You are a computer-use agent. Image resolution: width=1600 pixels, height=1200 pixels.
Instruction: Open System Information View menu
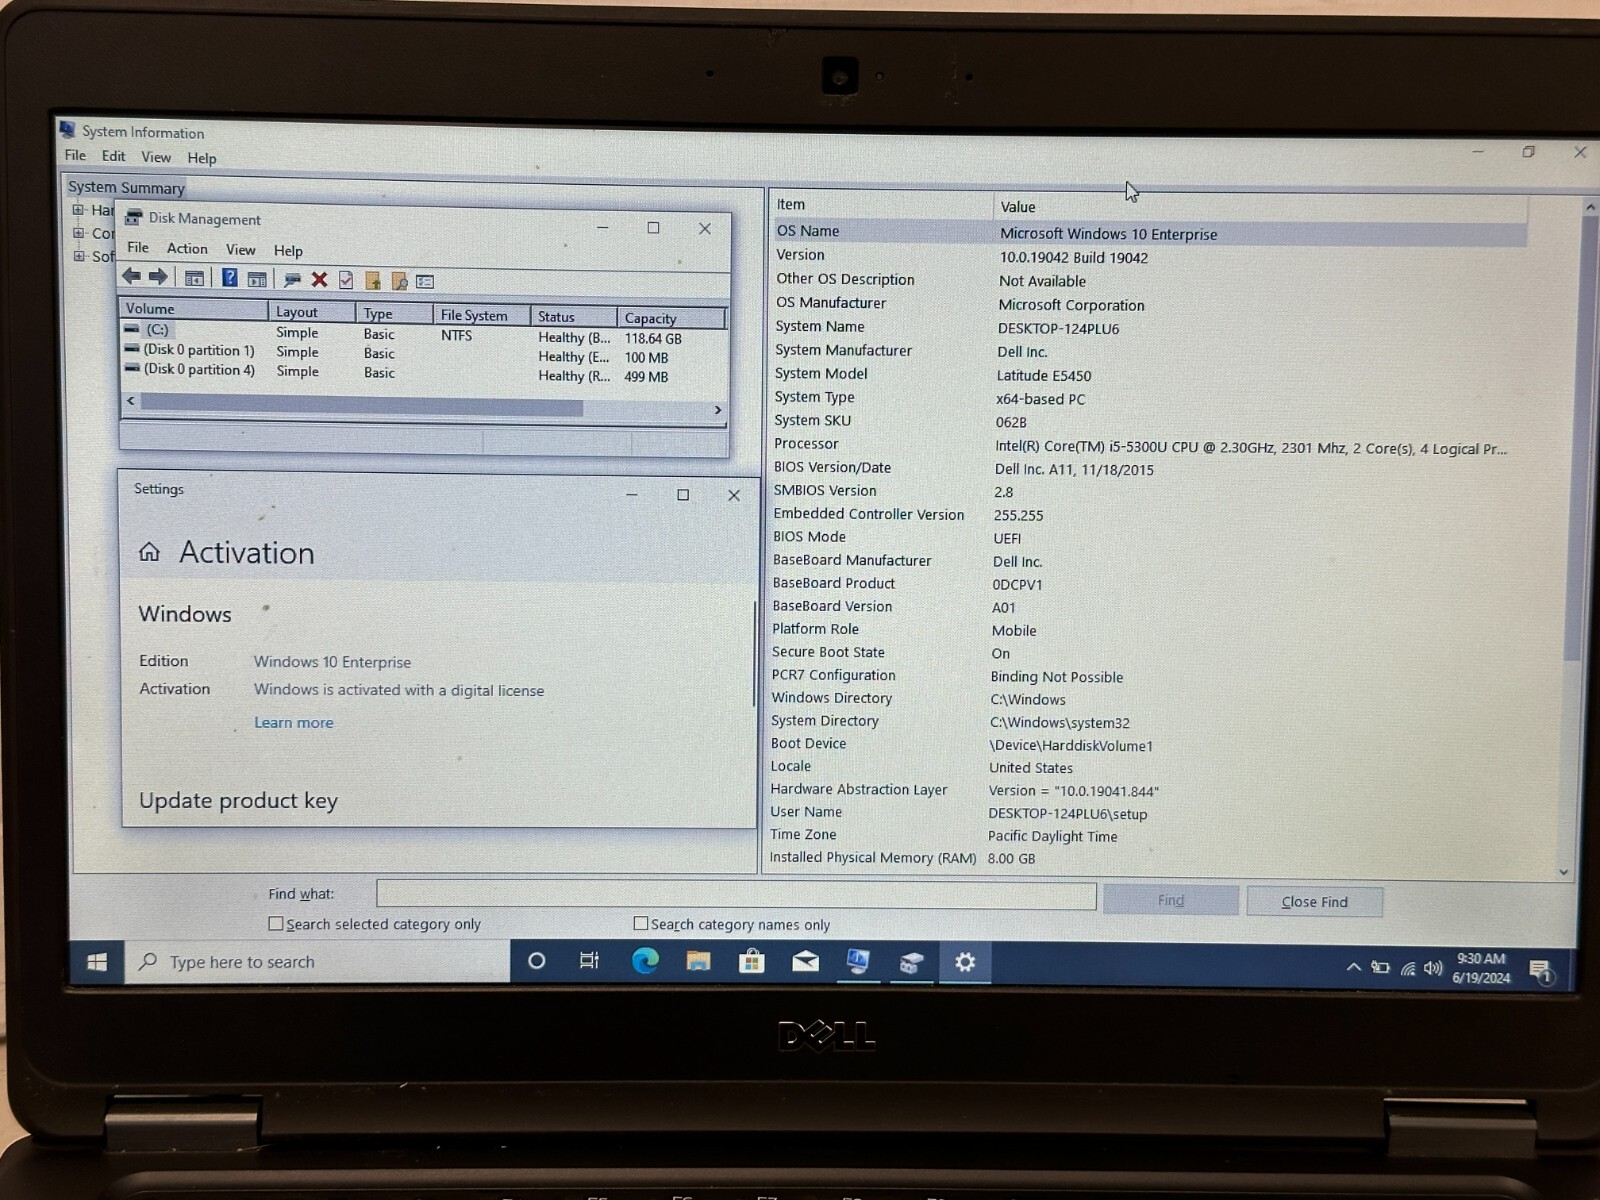click(156, 157)
